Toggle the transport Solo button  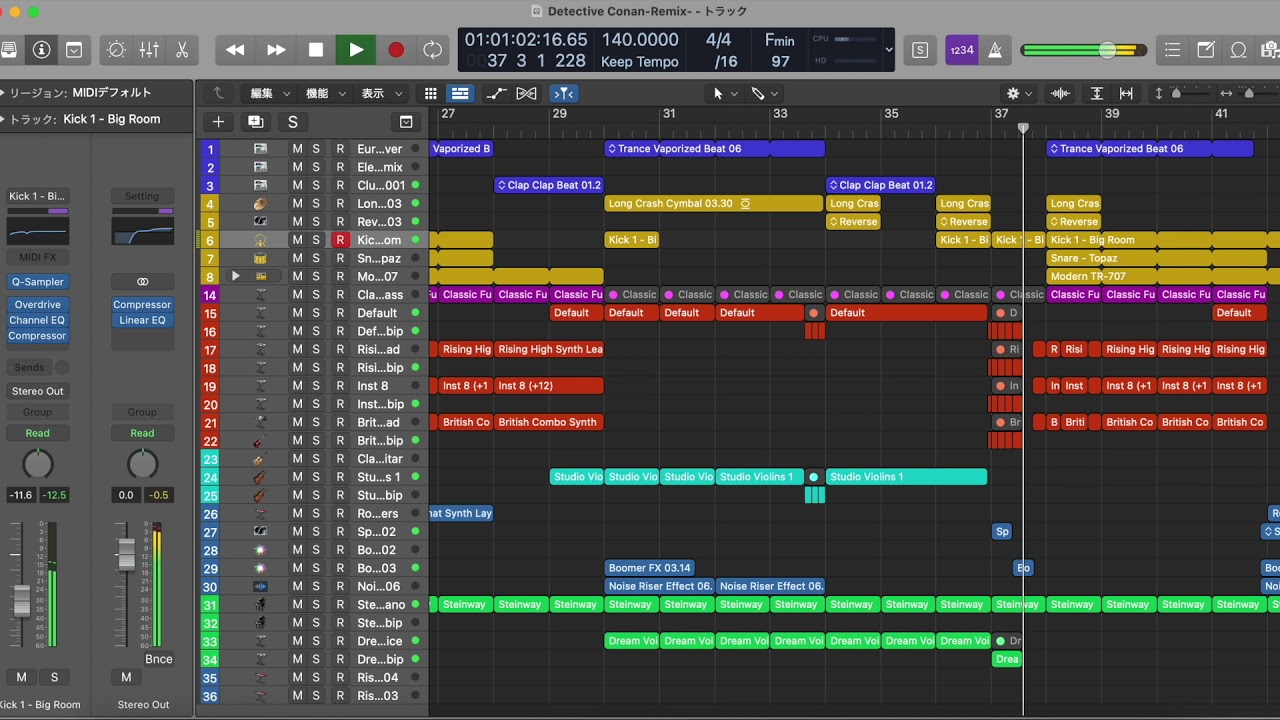click(x=920, y=50)
